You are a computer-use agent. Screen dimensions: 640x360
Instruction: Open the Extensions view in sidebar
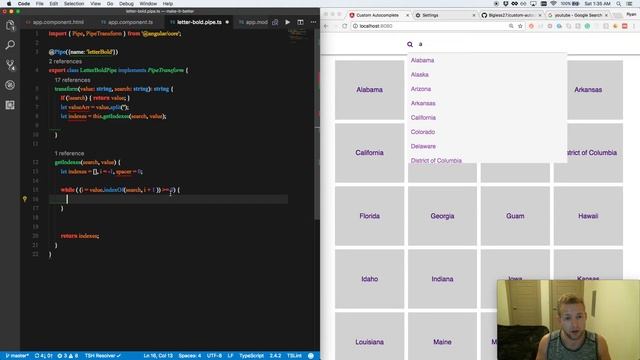[10, 105]
